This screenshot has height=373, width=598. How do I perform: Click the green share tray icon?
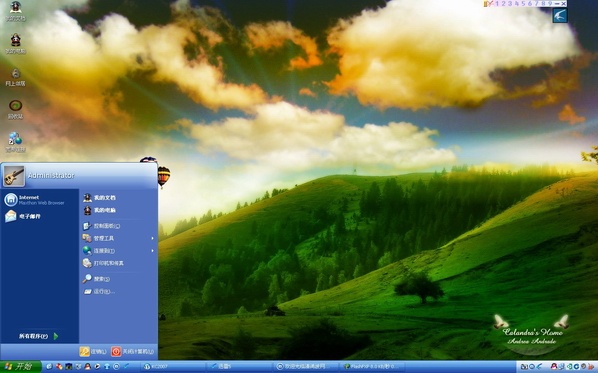pos(569,367)
